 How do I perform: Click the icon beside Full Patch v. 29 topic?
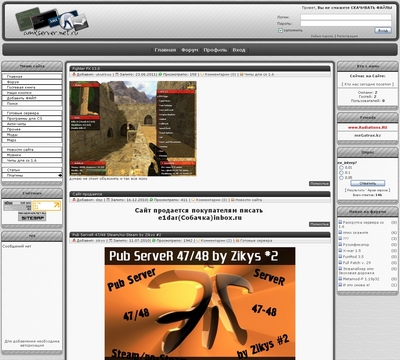(x=340, y=262)
